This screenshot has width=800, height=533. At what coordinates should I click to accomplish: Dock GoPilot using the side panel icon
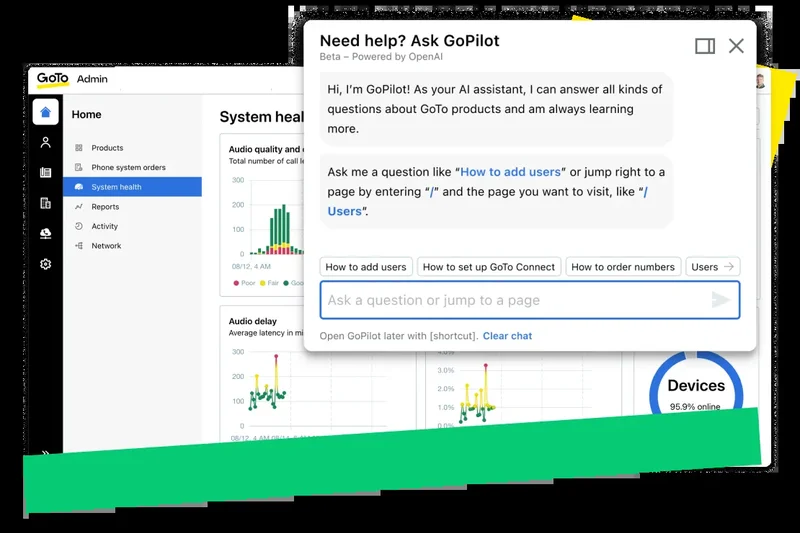click(x=704, y=46)
